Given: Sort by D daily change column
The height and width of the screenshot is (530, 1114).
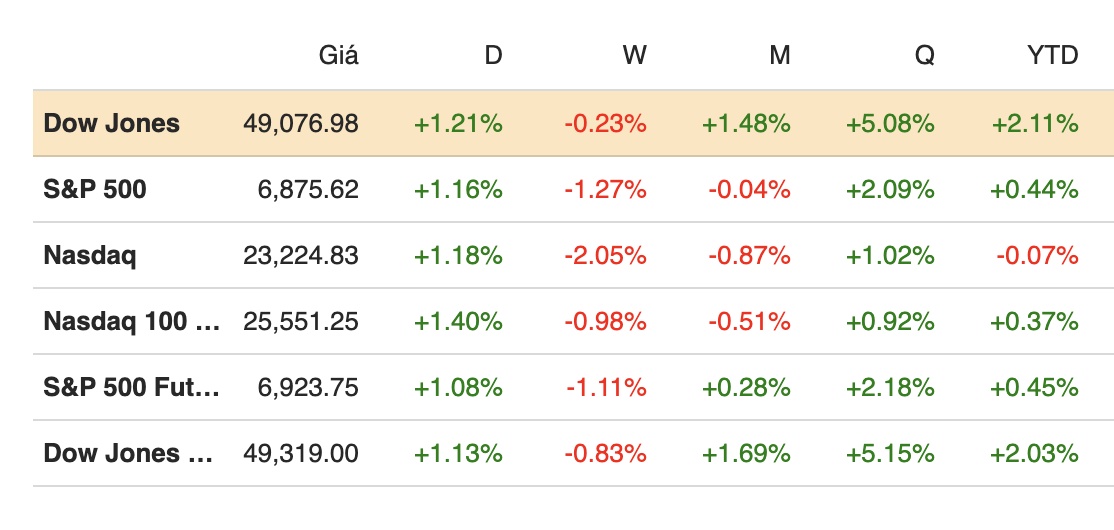Looking at the screenshot, I should tap(493, 55).
